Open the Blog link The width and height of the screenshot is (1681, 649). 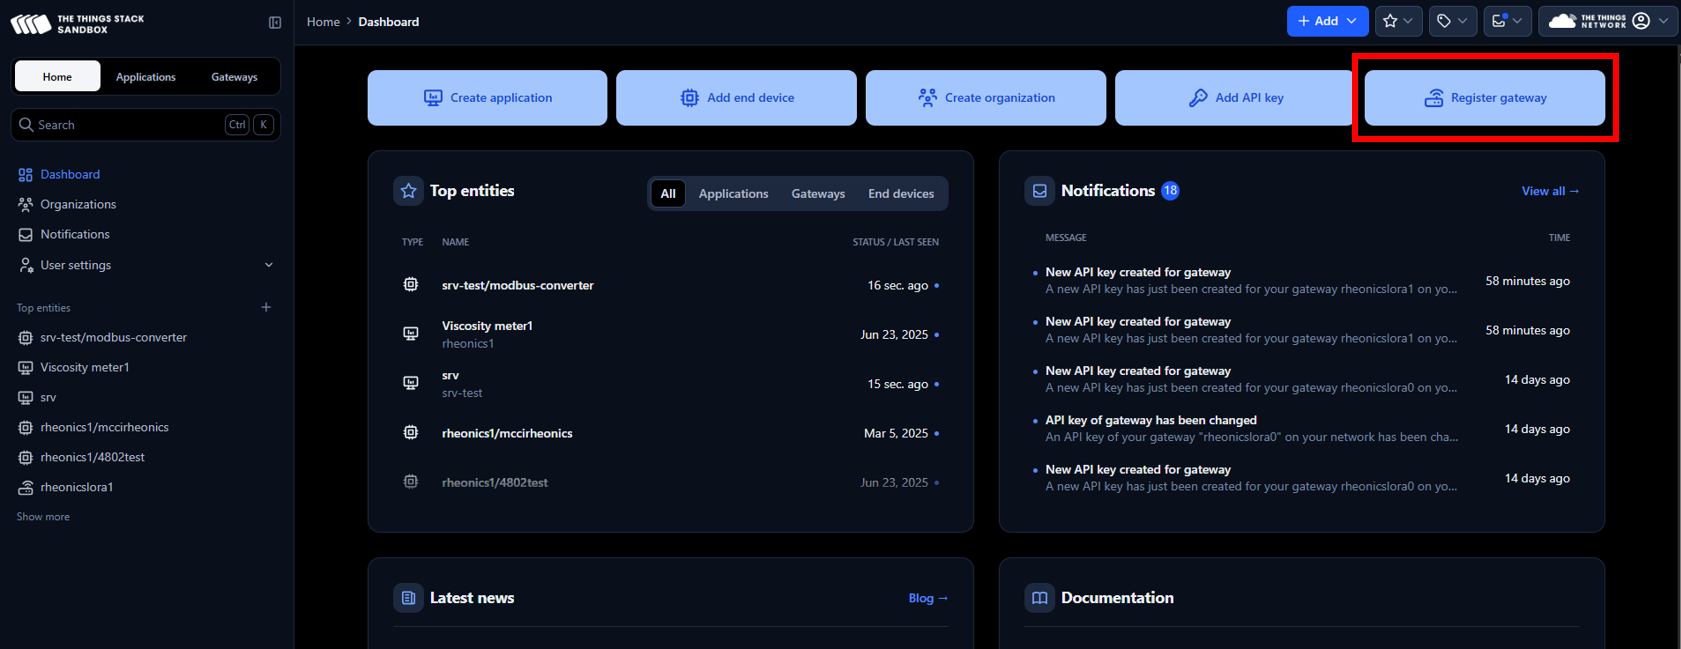(x=928, y=598)
